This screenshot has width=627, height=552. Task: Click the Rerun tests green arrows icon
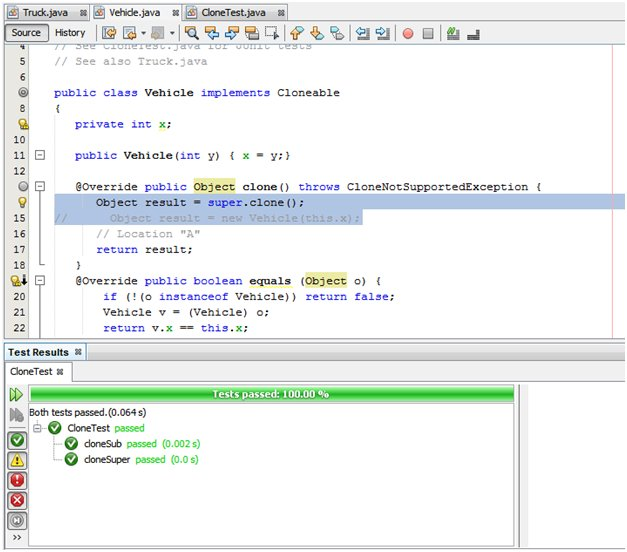pos(17,395)
